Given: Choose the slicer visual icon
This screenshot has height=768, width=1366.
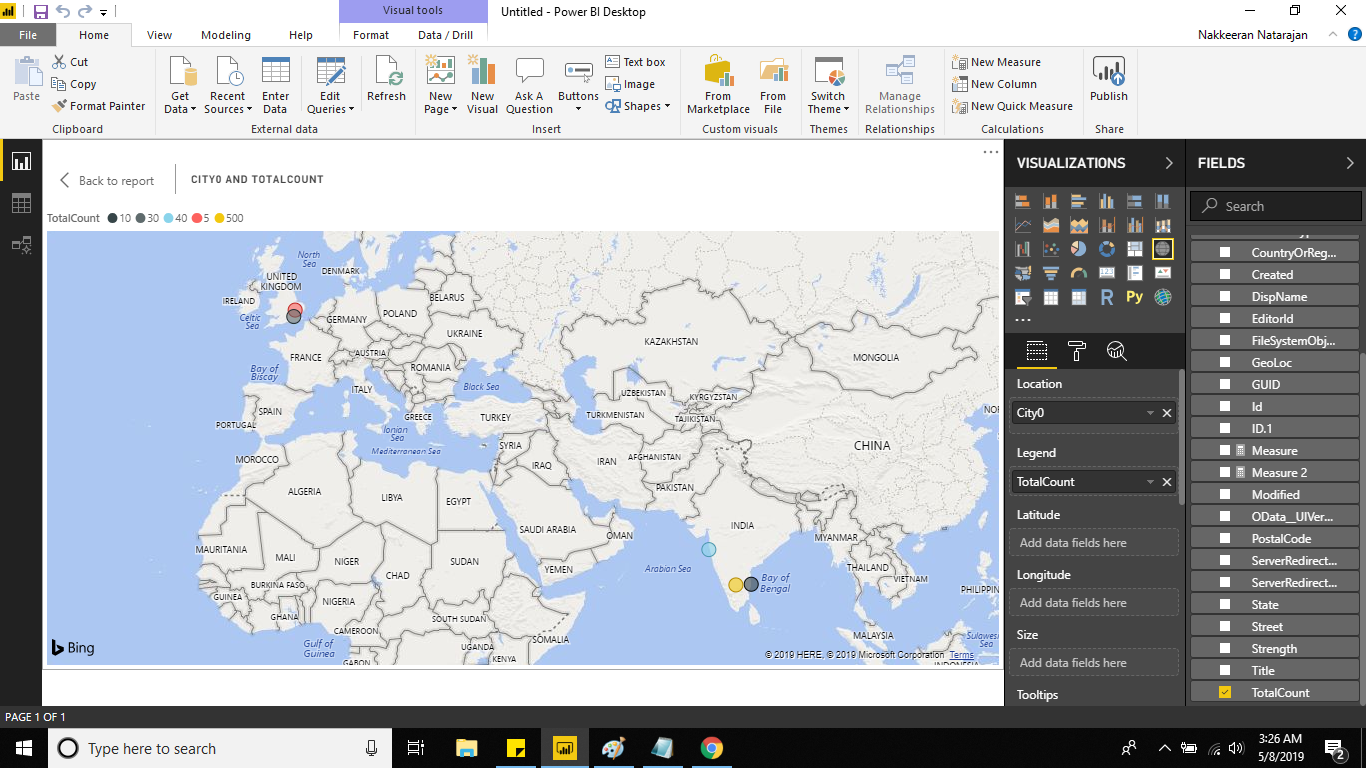Looking at the screenshot, I should (x=1023, y=297).
